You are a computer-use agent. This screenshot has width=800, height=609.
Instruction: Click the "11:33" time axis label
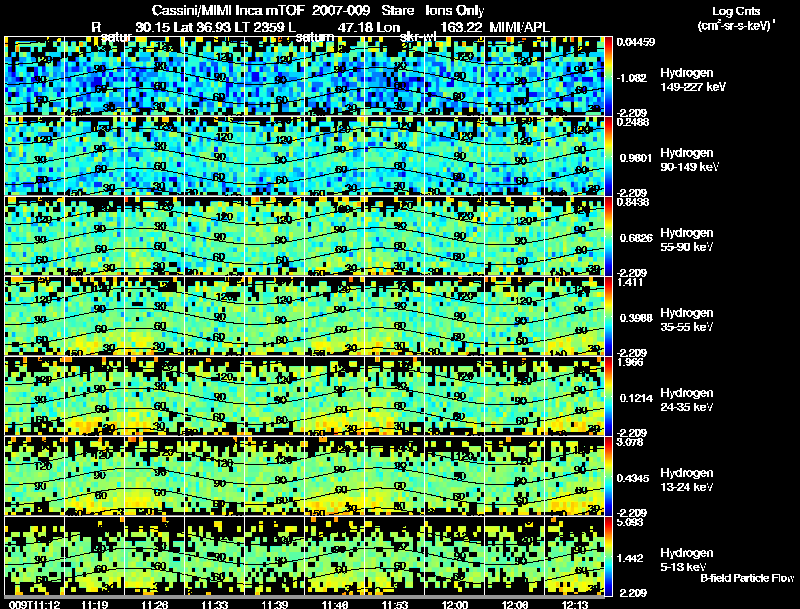(214, 605)
